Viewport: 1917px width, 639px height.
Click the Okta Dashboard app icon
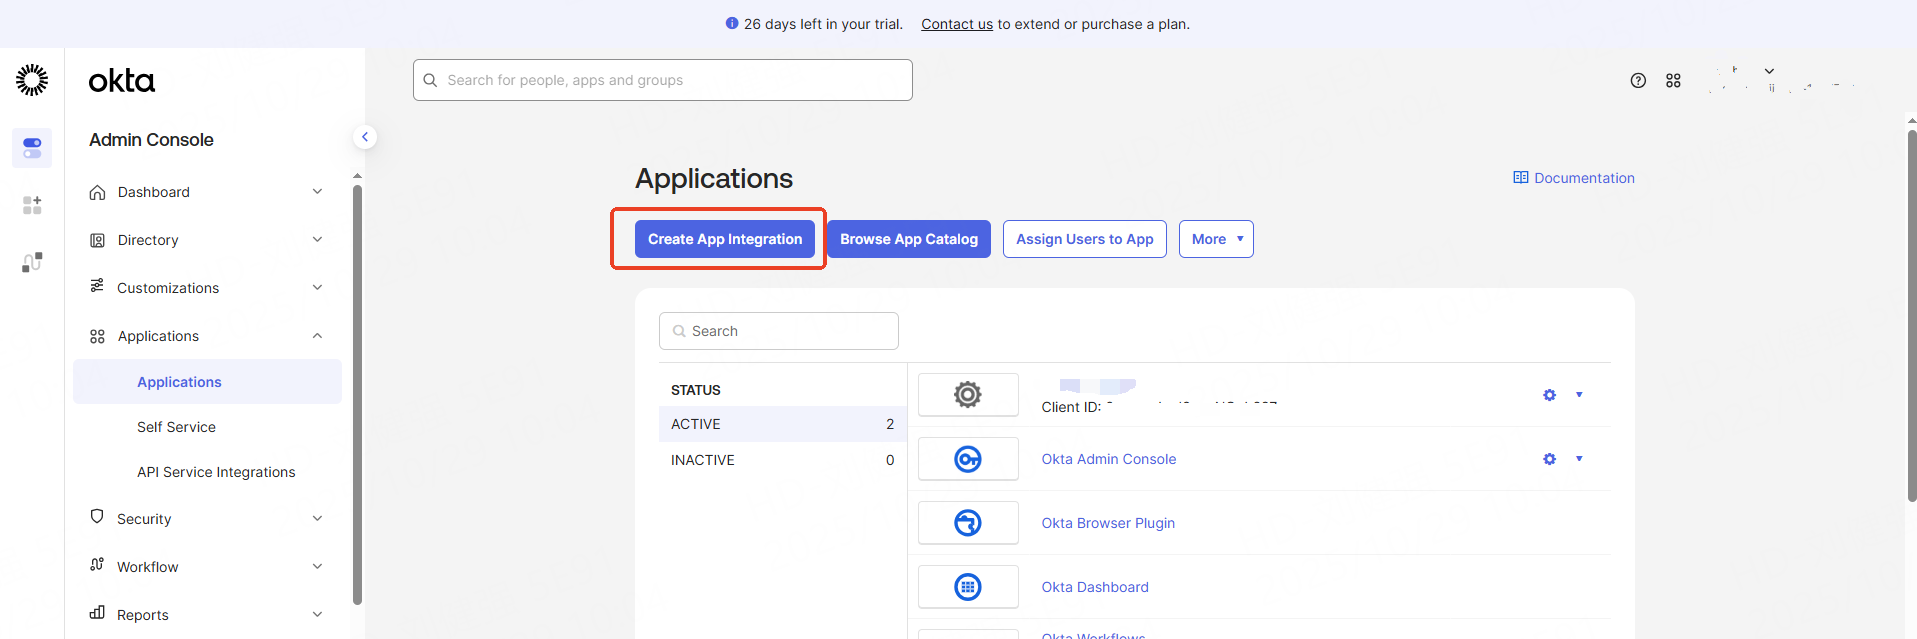point(967,587)
